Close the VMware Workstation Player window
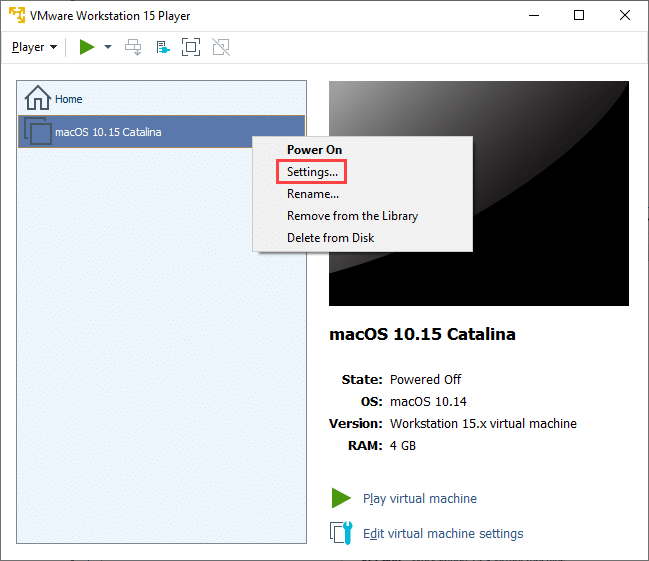 pos(625,15)
